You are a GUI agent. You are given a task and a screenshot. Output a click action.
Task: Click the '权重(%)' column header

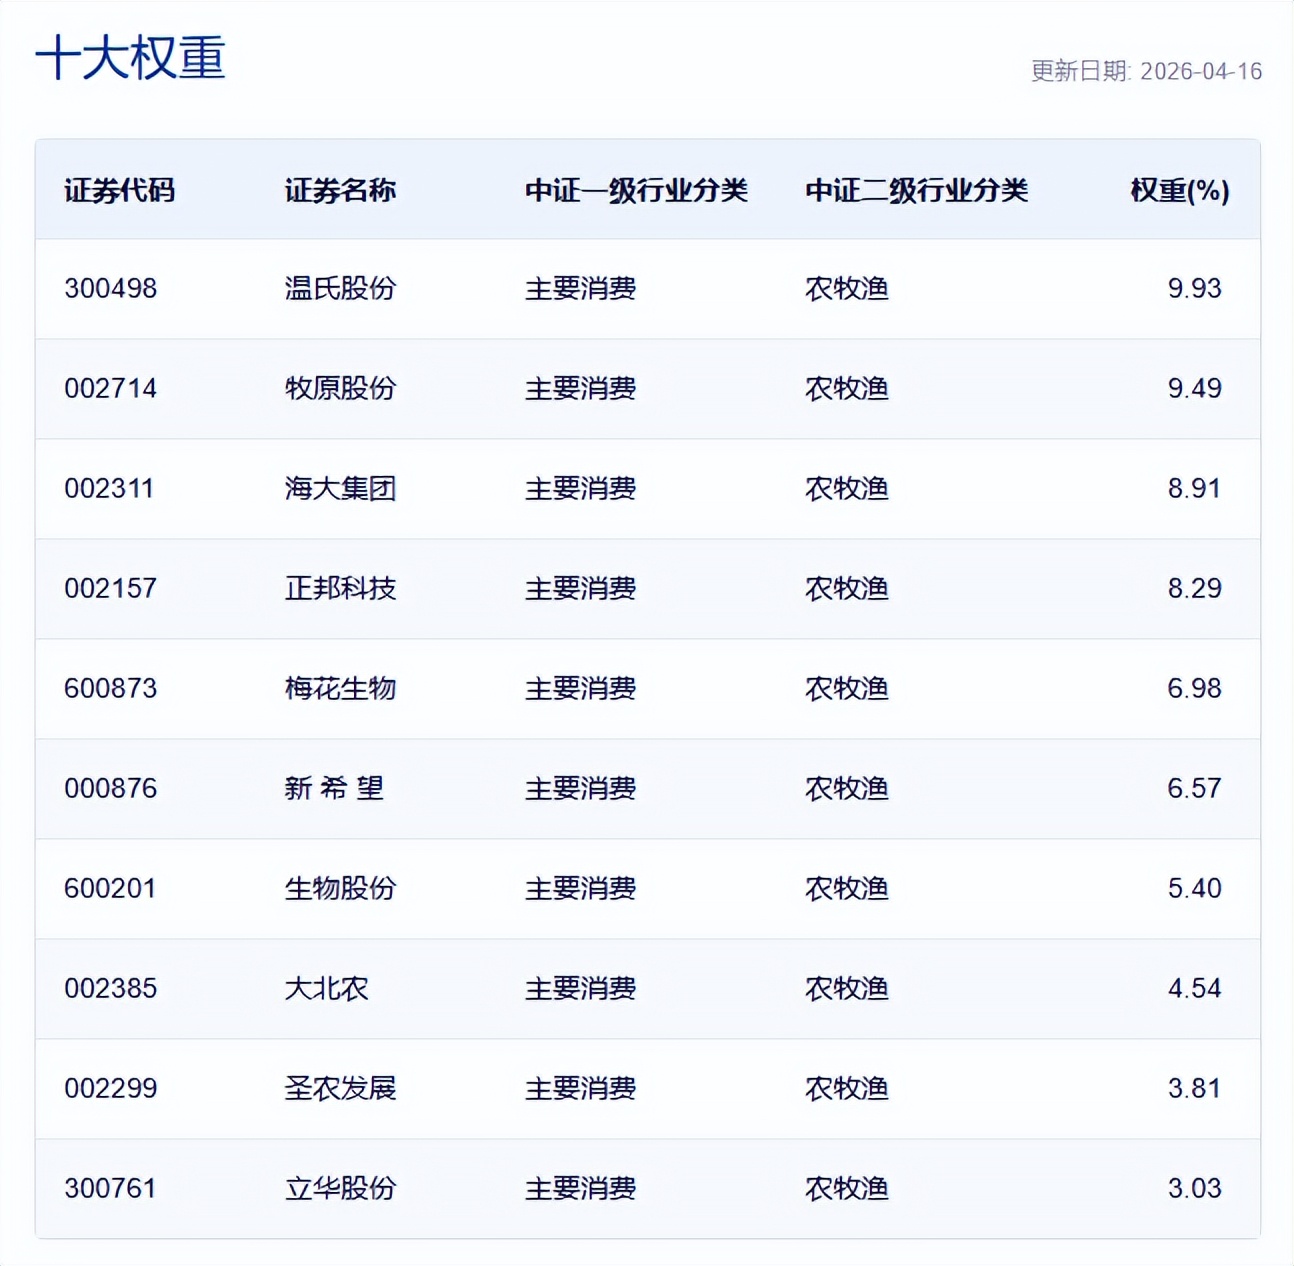(1180, 190)
